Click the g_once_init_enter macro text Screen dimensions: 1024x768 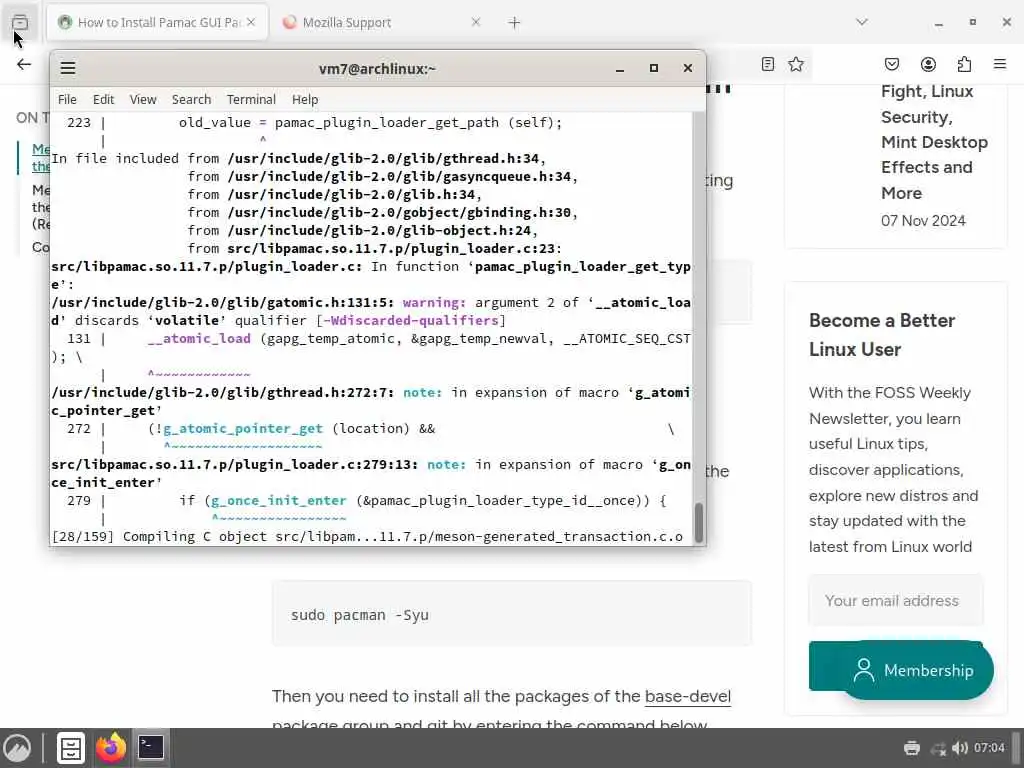[x=278, y=501]
